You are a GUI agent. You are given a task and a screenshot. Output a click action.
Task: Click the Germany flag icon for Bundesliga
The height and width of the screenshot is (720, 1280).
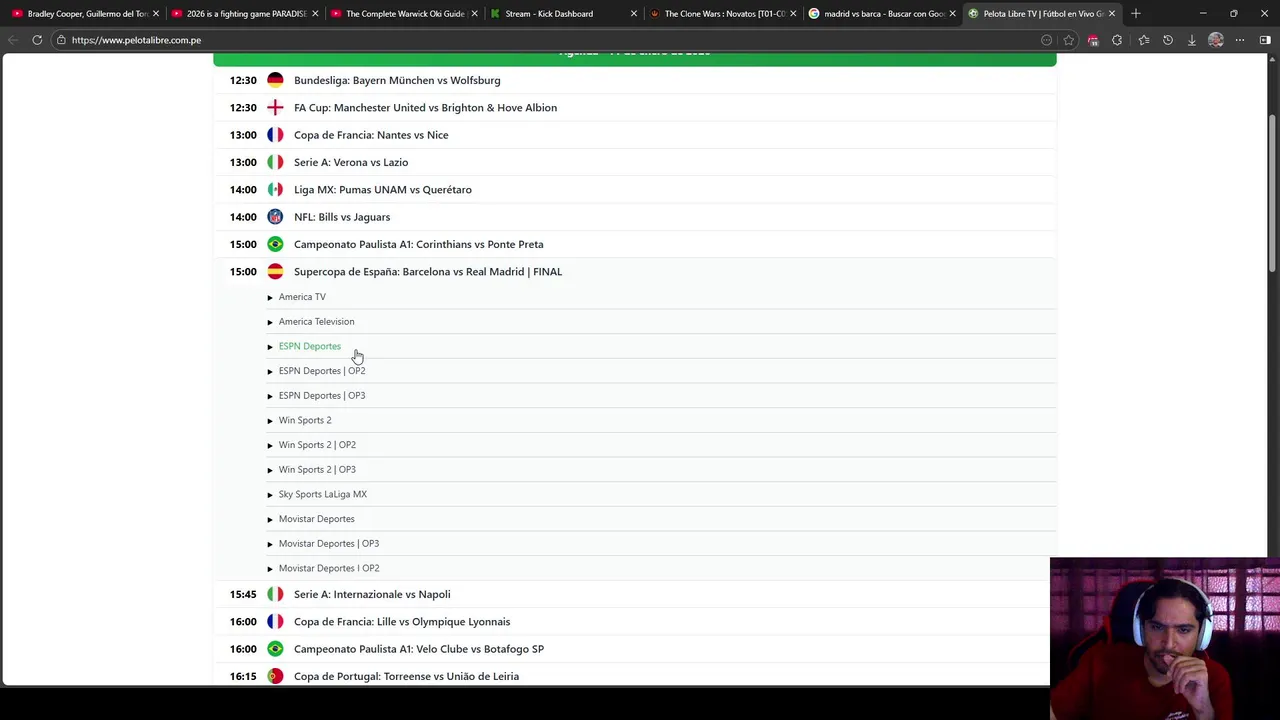(x=275, y=80)
